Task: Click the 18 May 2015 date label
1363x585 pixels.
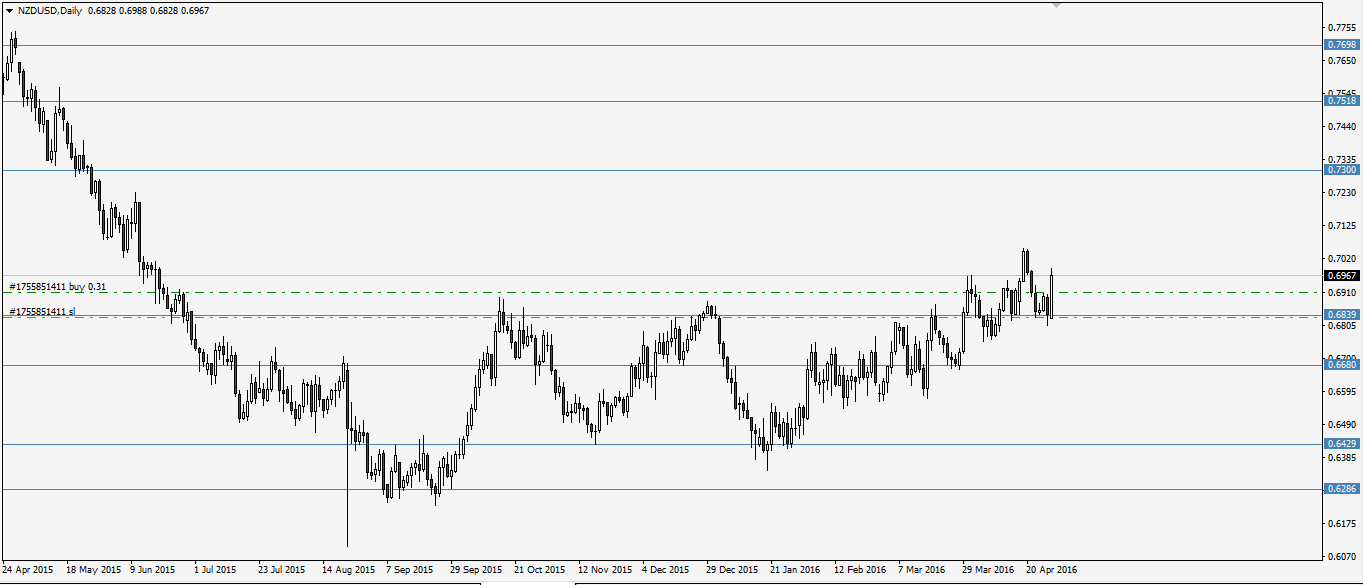Action: click(x=92, y=569)
